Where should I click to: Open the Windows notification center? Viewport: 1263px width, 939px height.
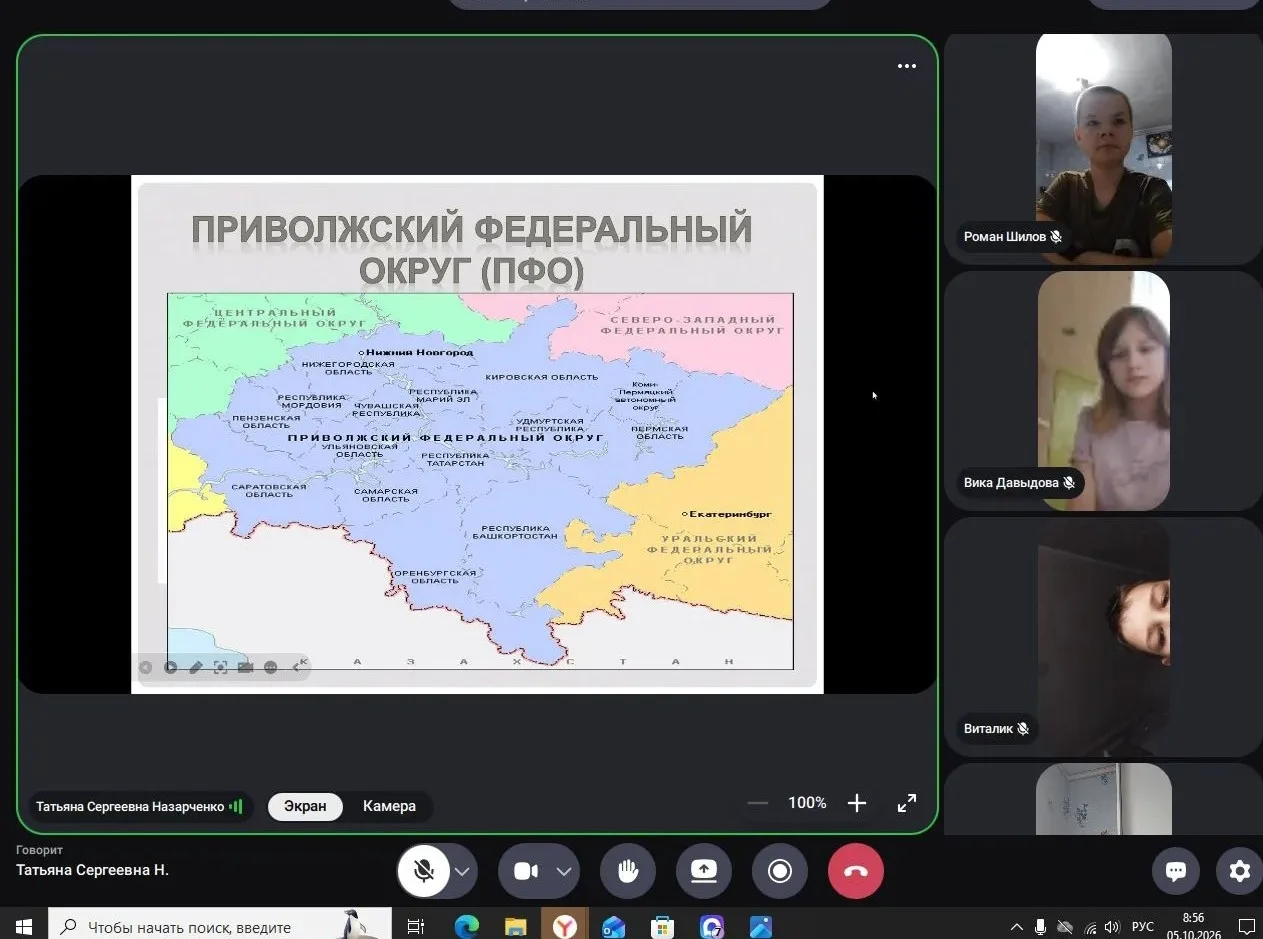(1246, 926)
